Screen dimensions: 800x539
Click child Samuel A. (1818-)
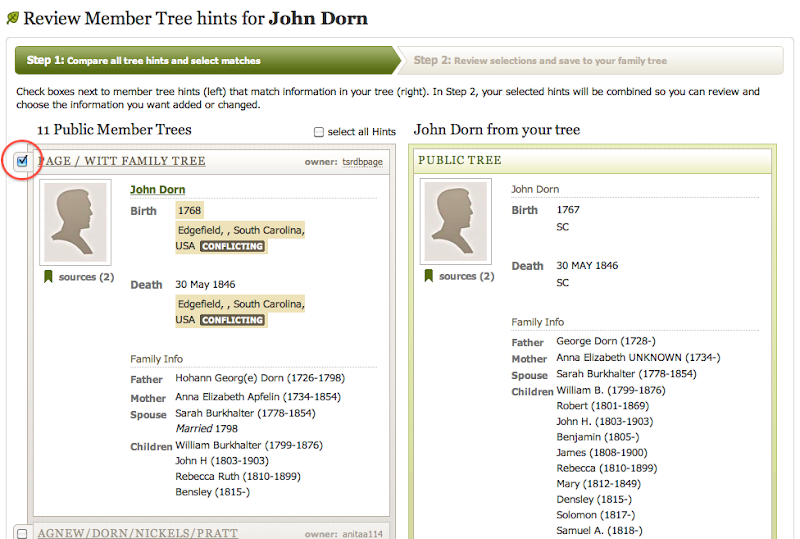click(x=599, y=530)
